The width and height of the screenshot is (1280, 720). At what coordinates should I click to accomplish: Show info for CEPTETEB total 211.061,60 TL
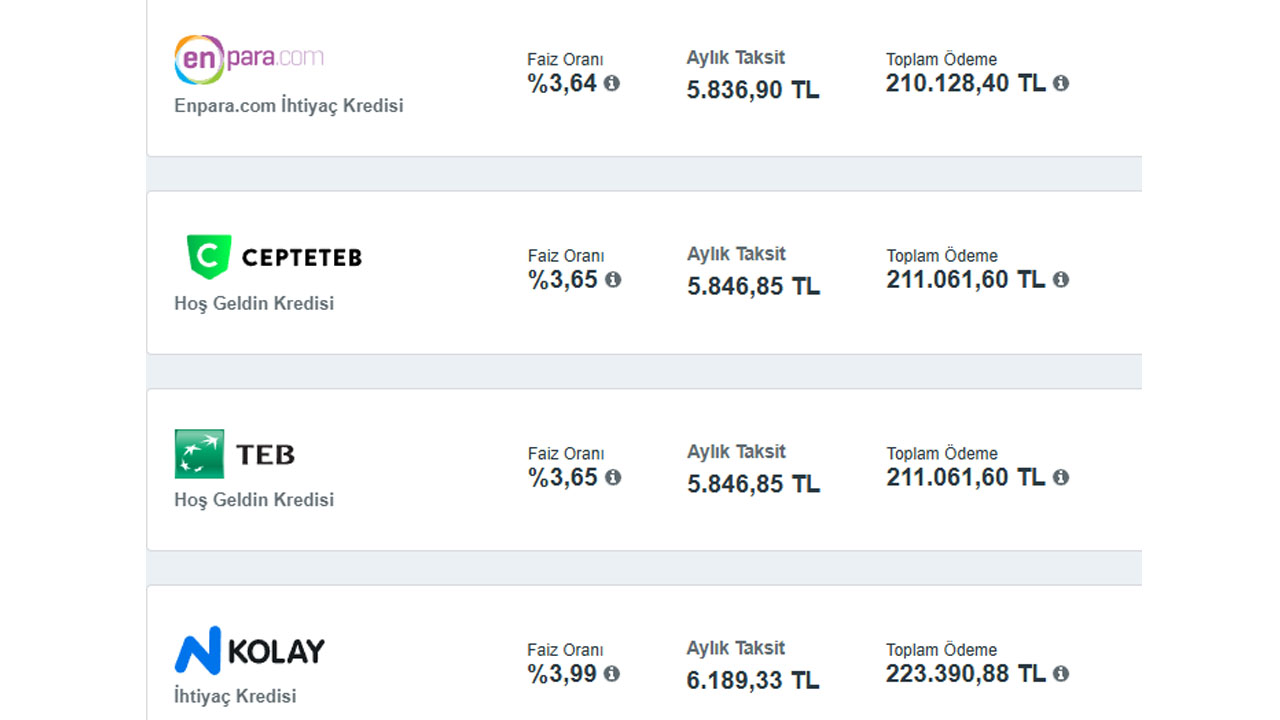(1061, 279)
